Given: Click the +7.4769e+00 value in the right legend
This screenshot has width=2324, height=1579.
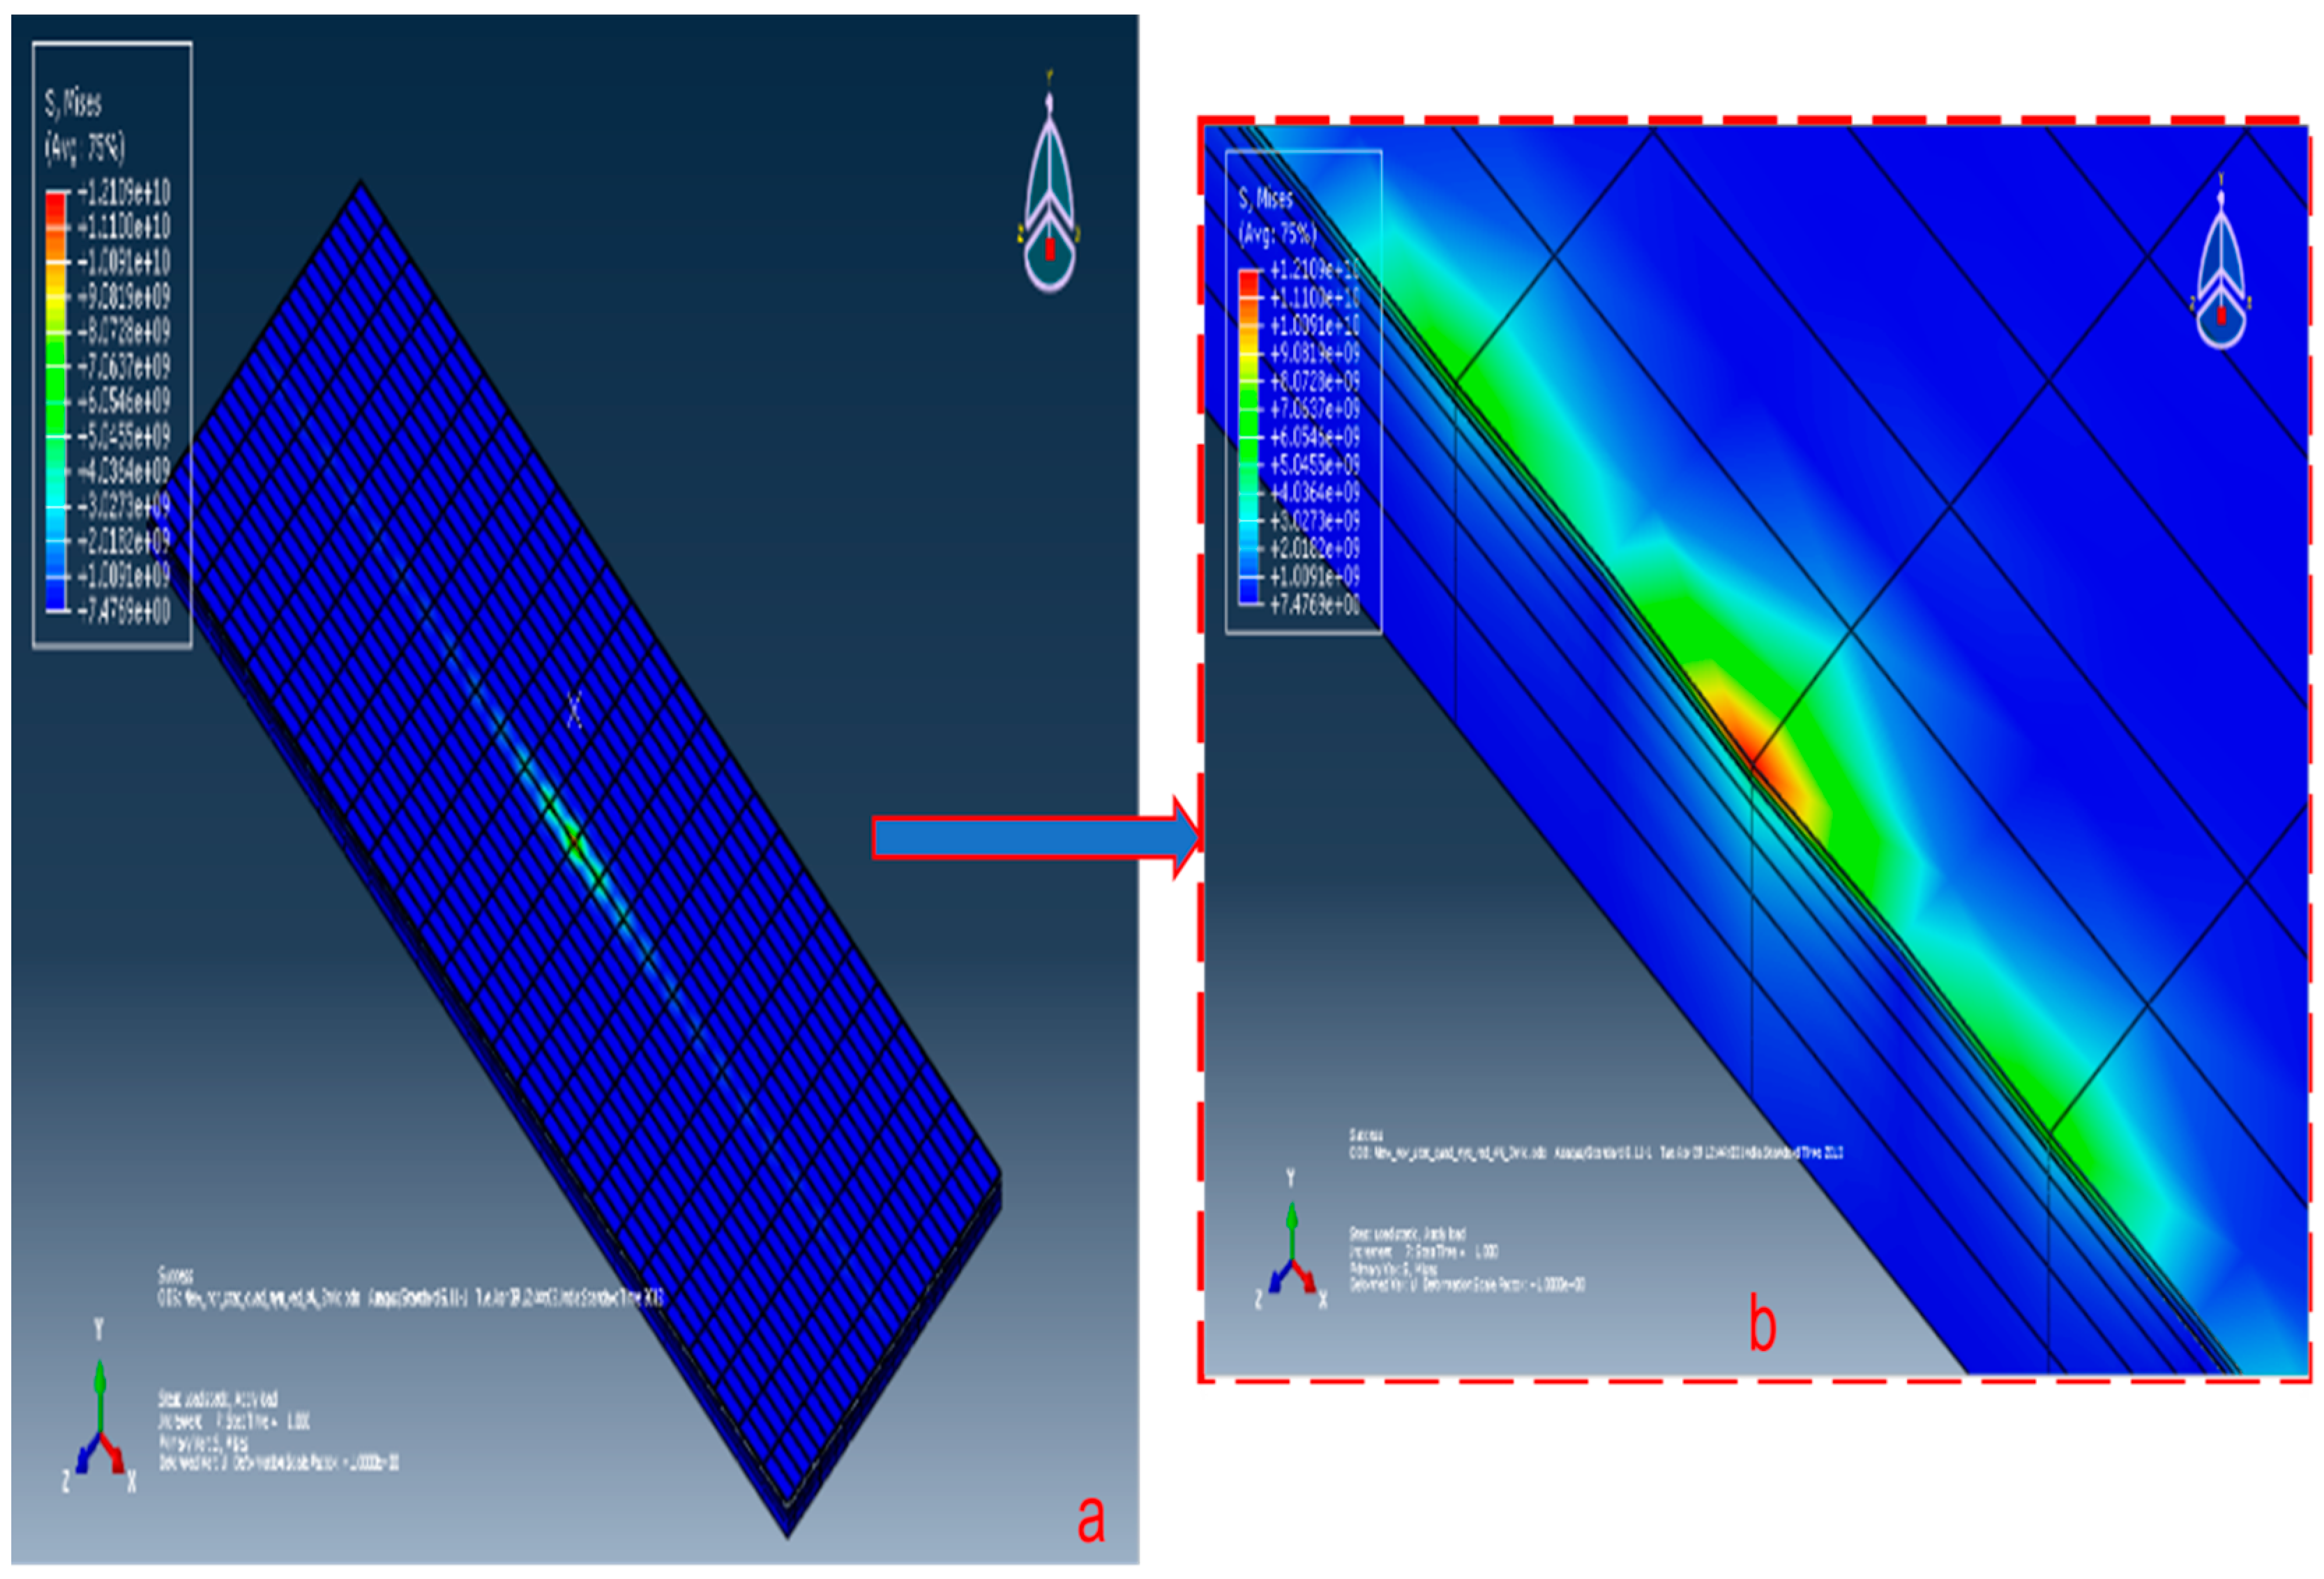Looking at the screenshot, I should [1314, 604].
